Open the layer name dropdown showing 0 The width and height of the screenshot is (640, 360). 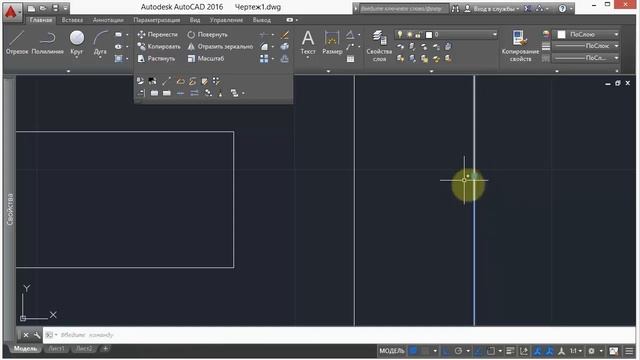(x=446, y=35)
